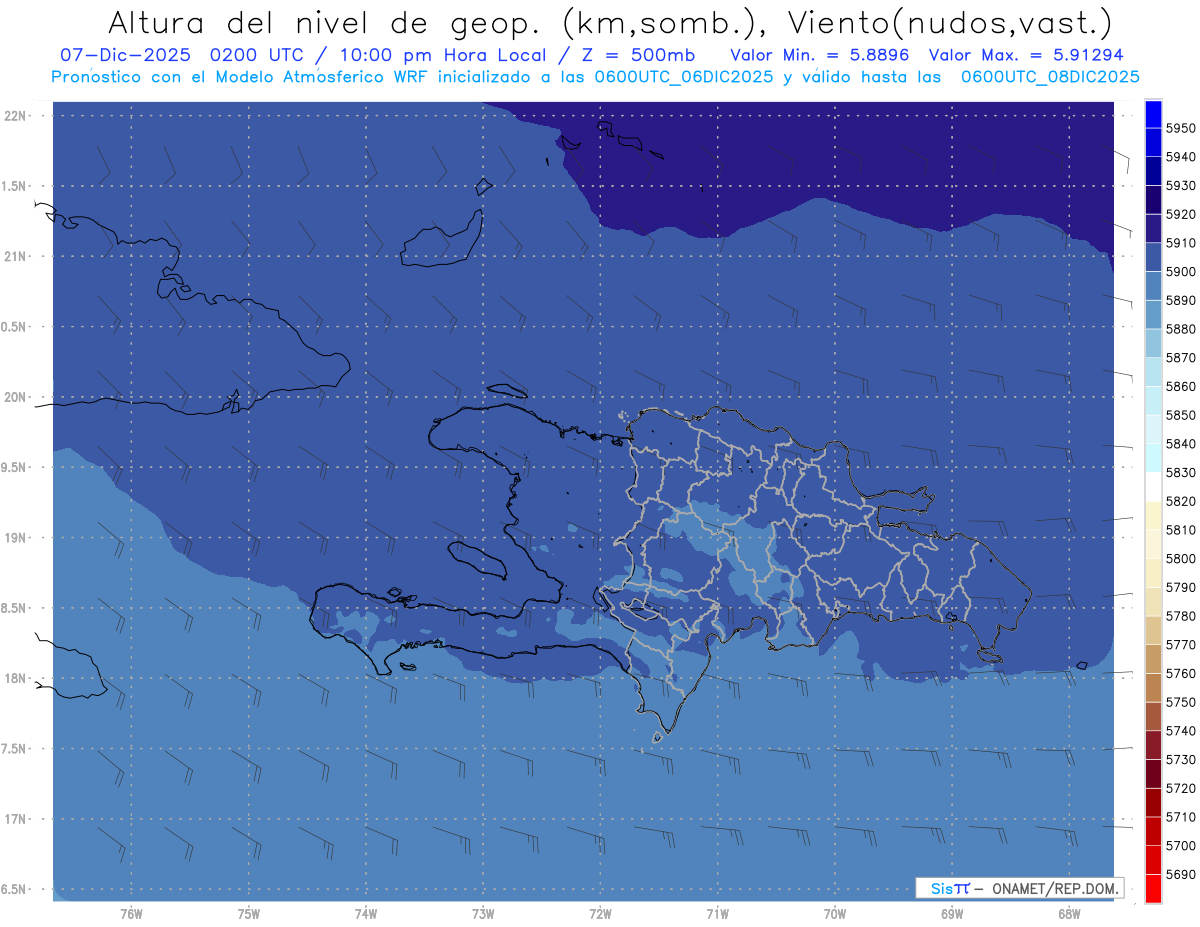
Task: Click the 'Valor Min. = 5.8896' text
Action: 821,55
